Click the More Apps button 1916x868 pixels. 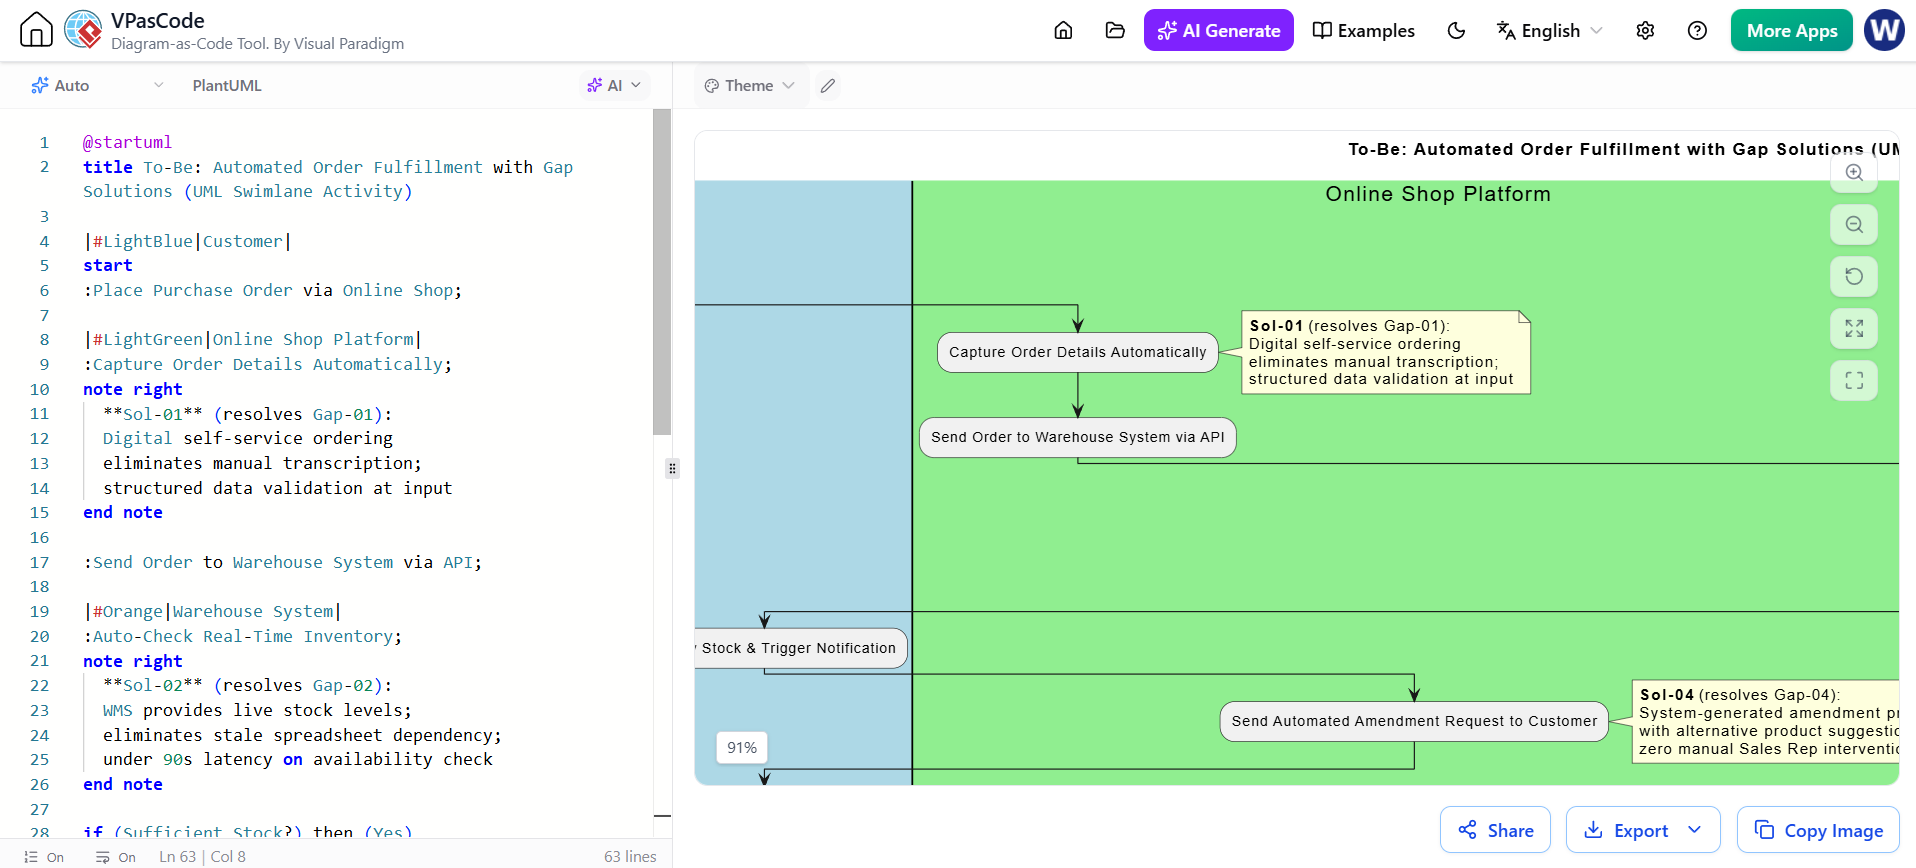tap(1791, 30)
